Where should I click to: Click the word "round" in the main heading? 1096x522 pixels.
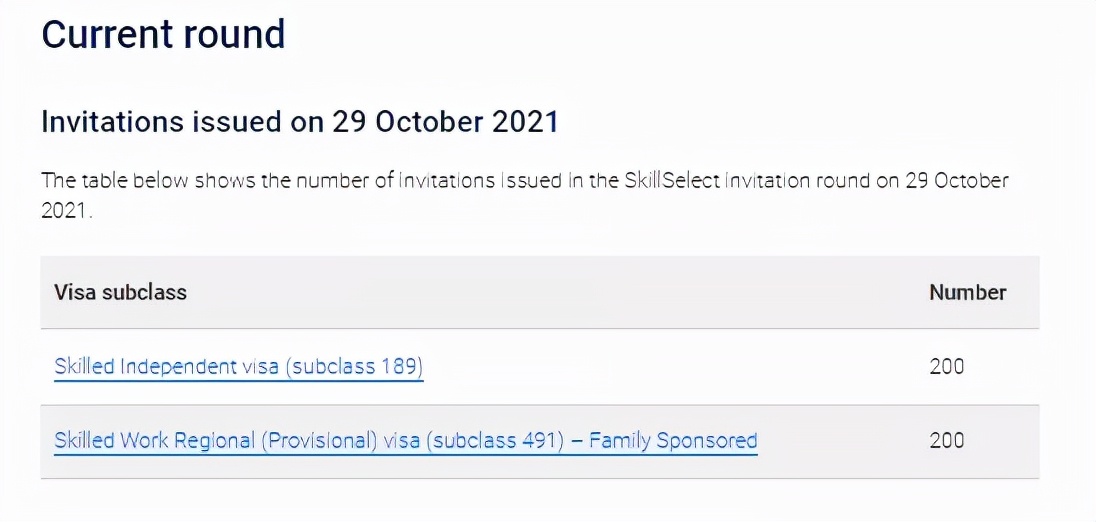[x=234, y=34]
